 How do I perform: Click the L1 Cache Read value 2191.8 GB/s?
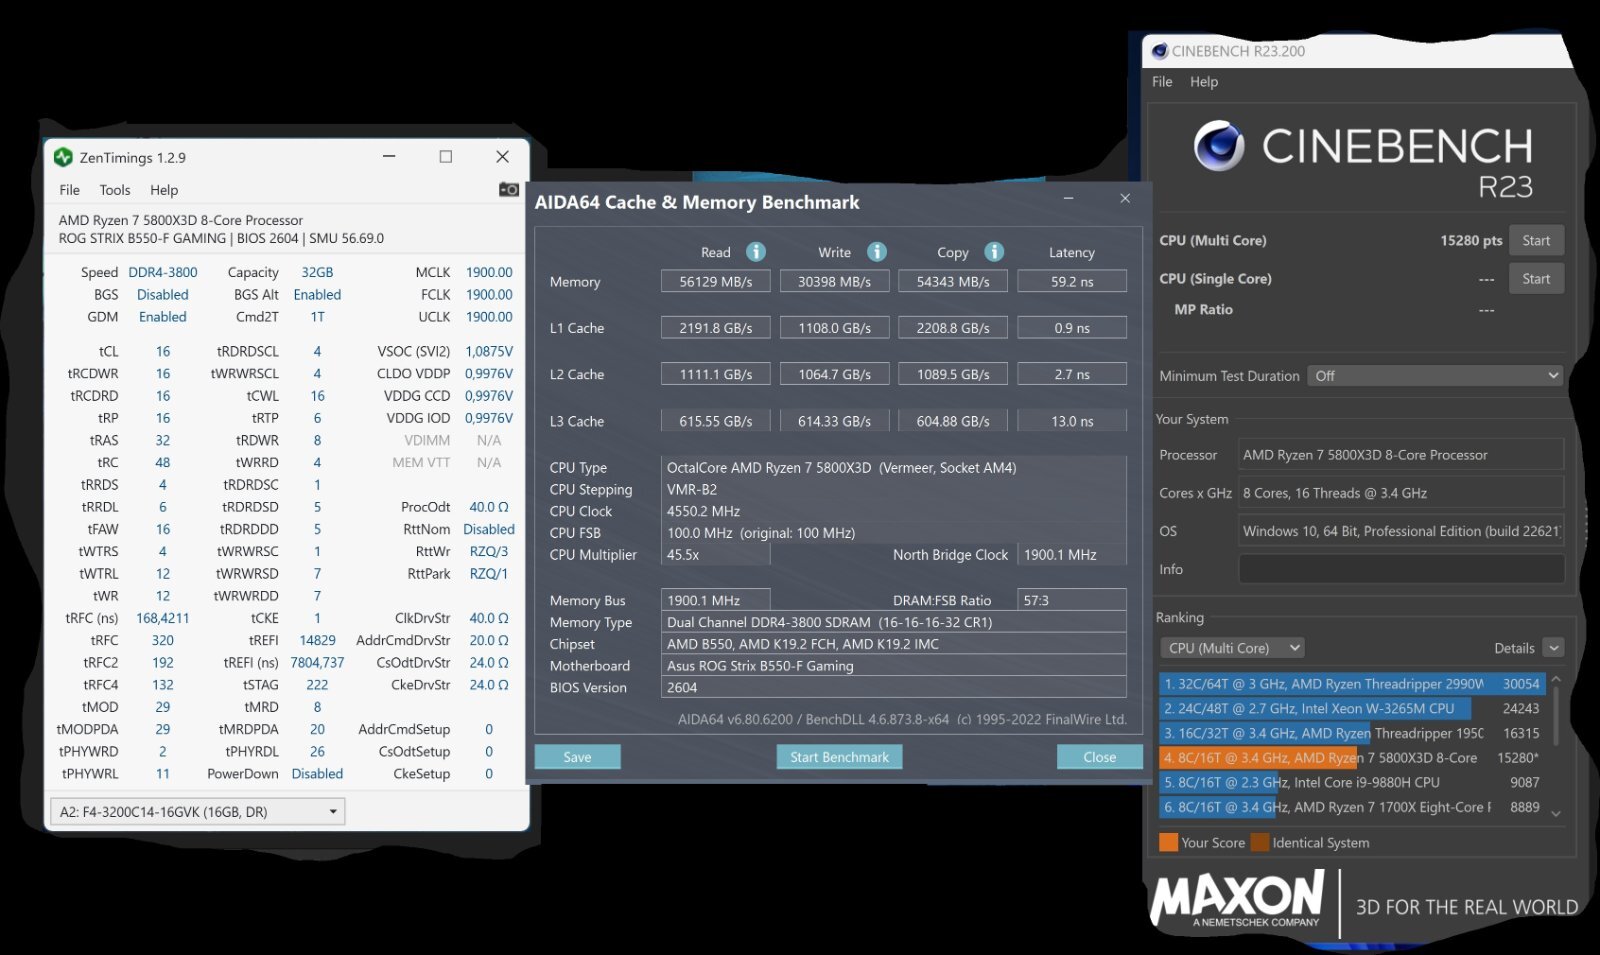(715, 328)
